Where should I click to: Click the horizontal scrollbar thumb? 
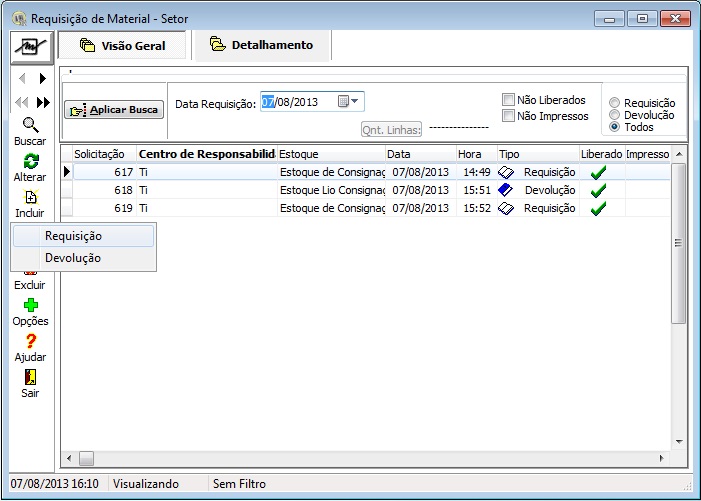[86, 458]
